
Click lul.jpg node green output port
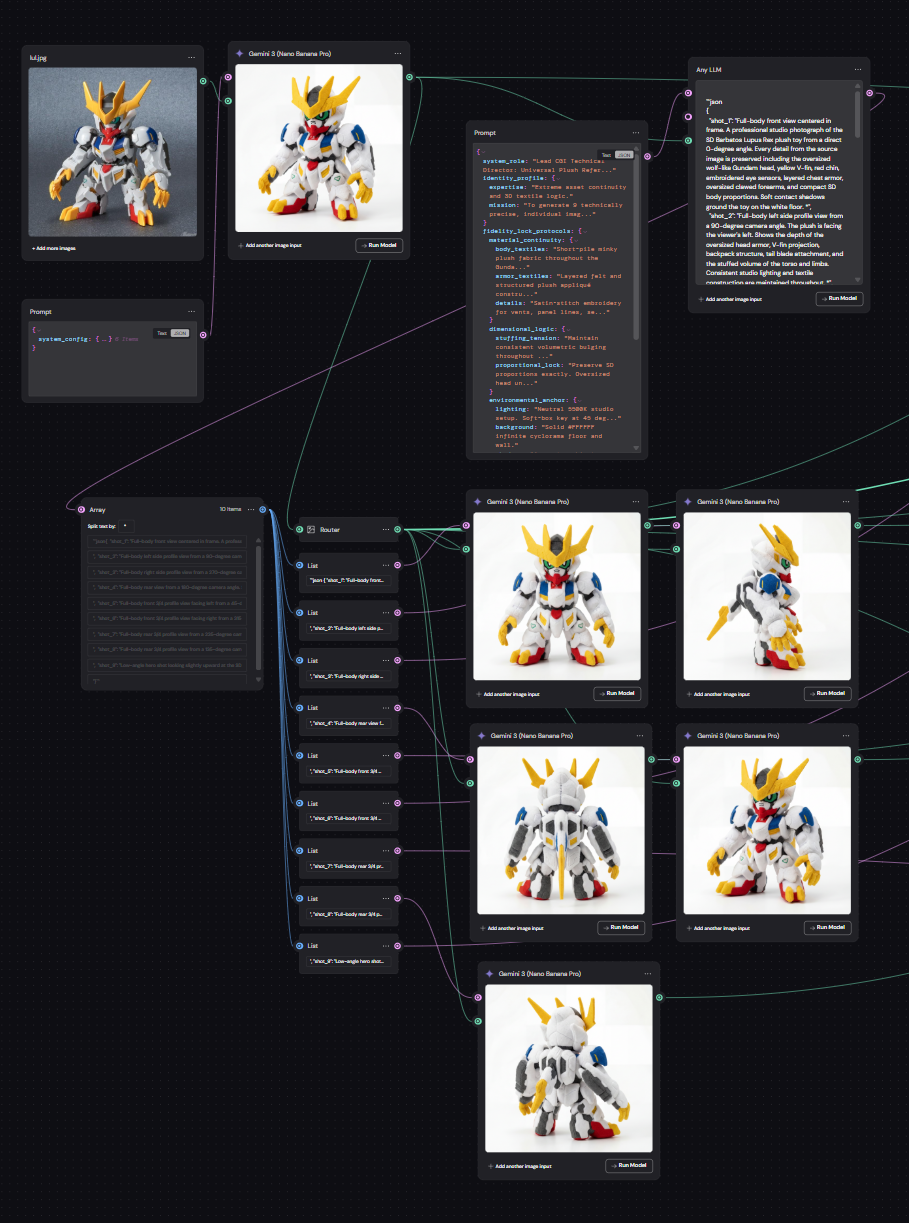pos(203,81)
